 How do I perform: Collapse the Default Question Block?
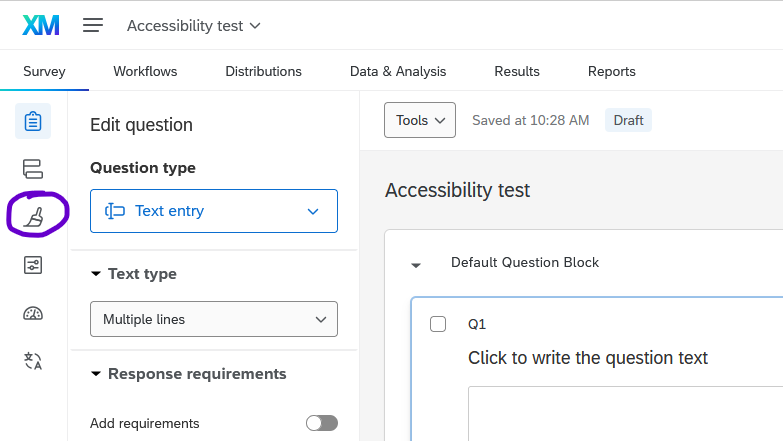[415, 265]
